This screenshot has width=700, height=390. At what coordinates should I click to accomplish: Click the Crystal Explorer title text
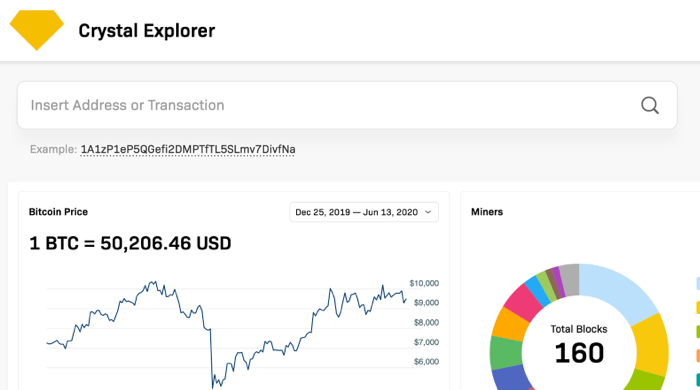146,31
